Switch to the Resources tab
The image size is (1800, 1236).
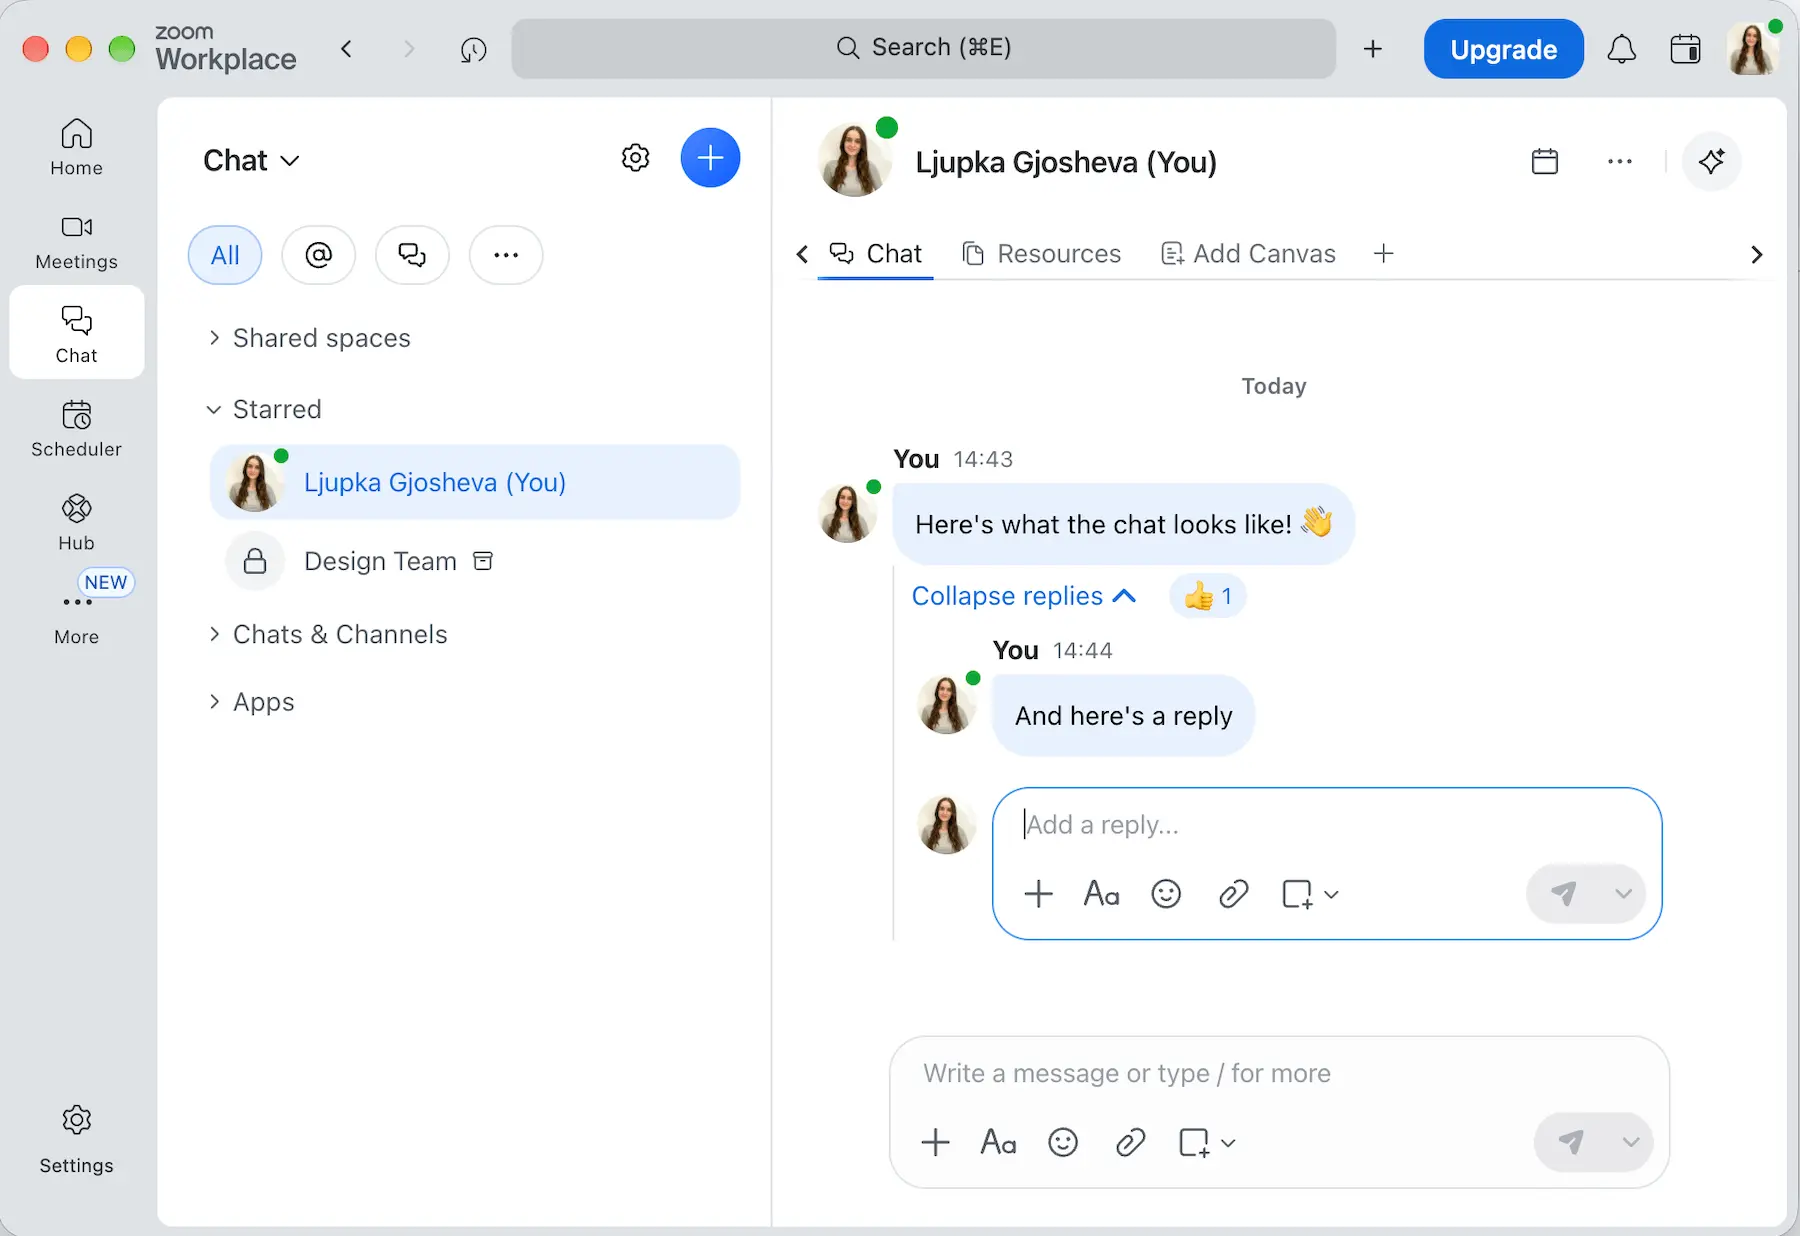coord(1041,254)
